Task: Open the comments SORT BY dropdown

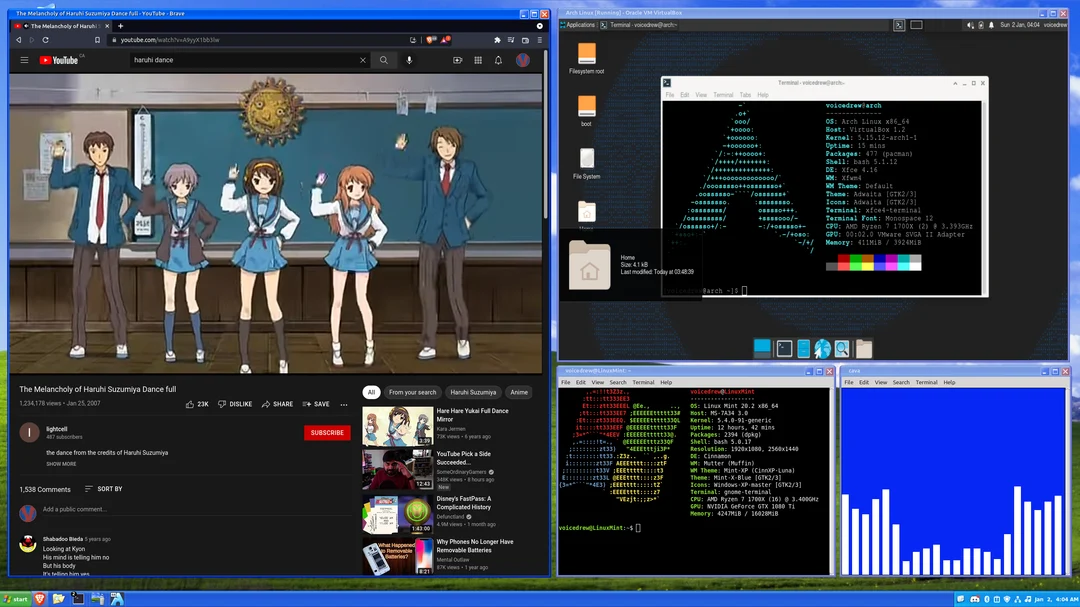Action: (x=104, y=489)
